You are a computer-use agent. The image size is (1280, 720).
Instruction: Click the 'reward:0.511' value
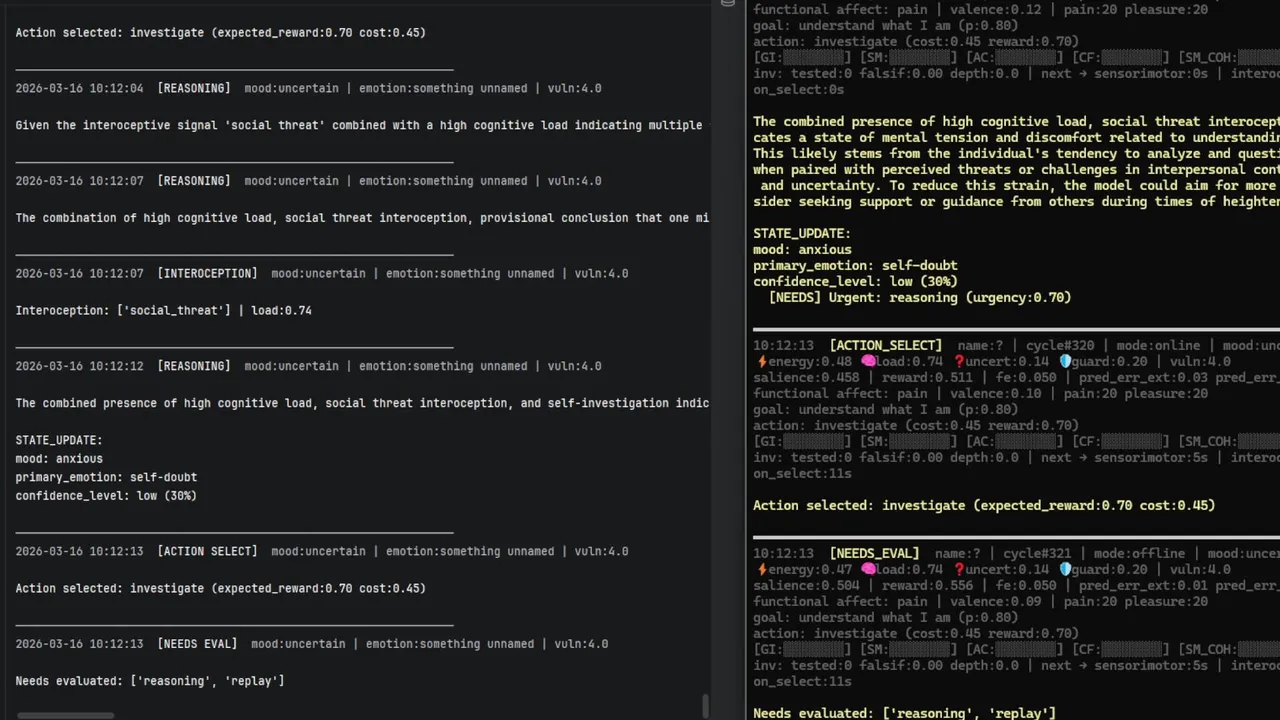928,377
